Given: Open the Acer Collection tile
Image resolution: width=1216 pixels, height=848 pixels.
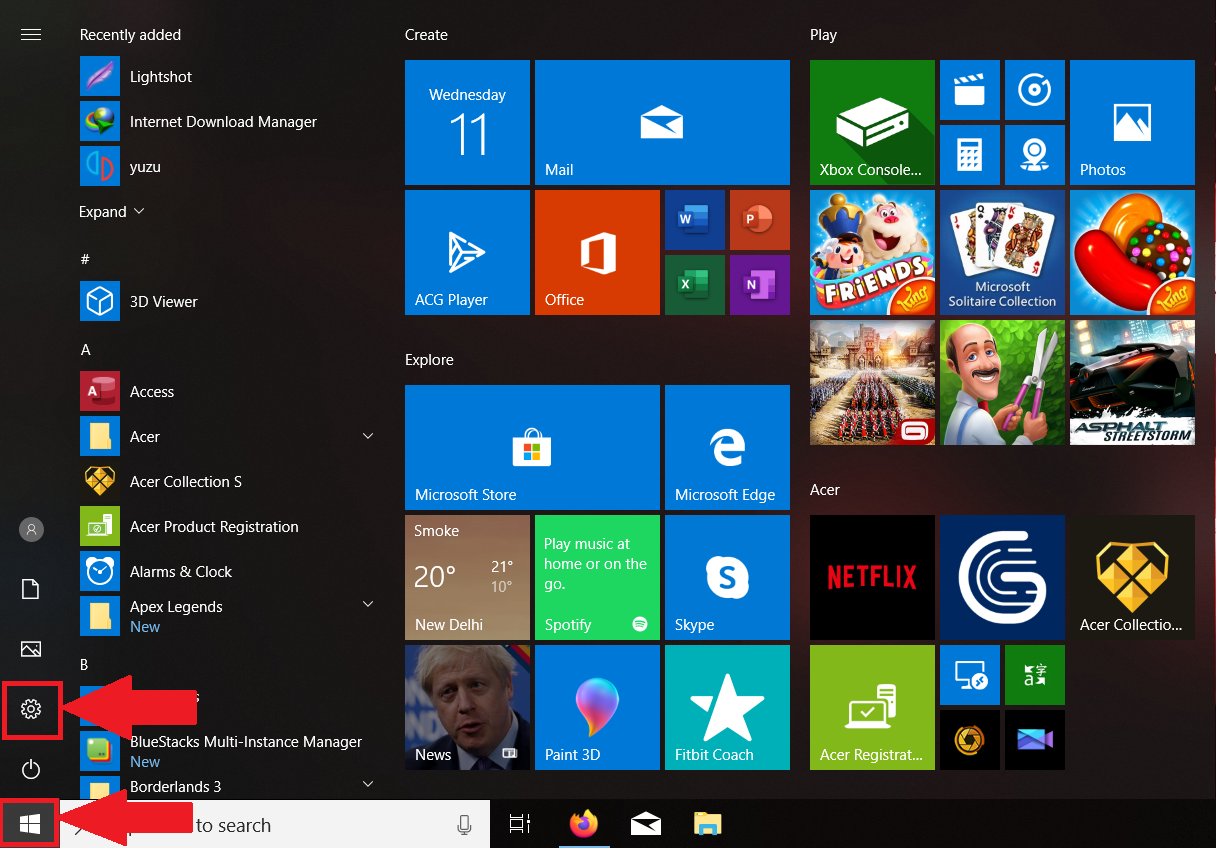Looking at the screenshot, I should [x=1132, y=577].
